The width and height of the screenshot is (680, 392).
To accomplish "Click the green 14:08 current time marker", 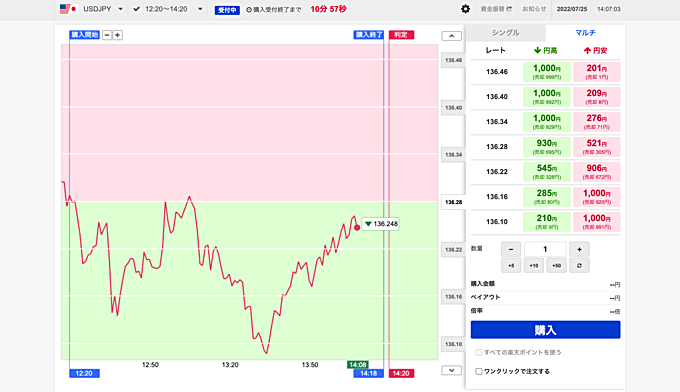I will click(x=358, y=365).
